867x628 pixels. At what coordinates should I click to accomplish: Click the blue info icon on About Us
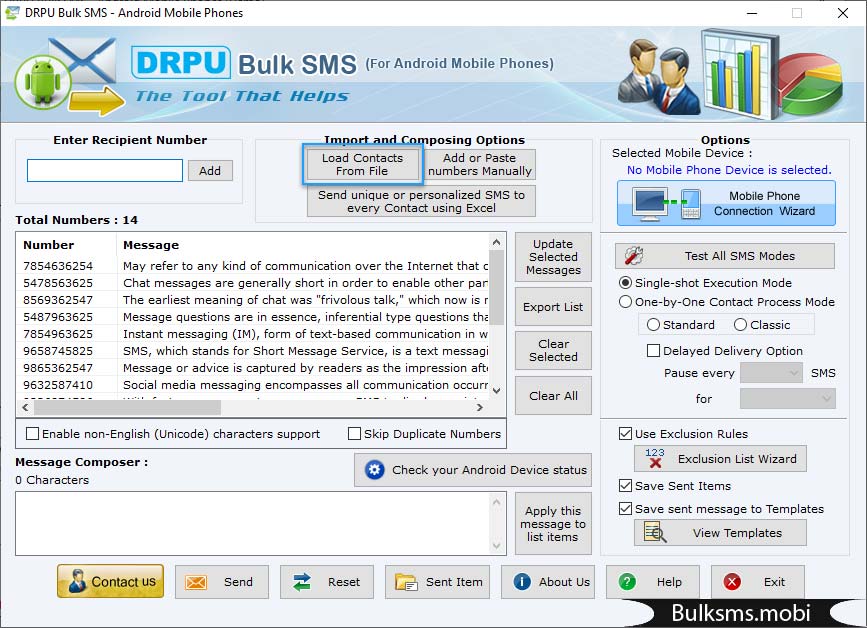coord(522,582)
